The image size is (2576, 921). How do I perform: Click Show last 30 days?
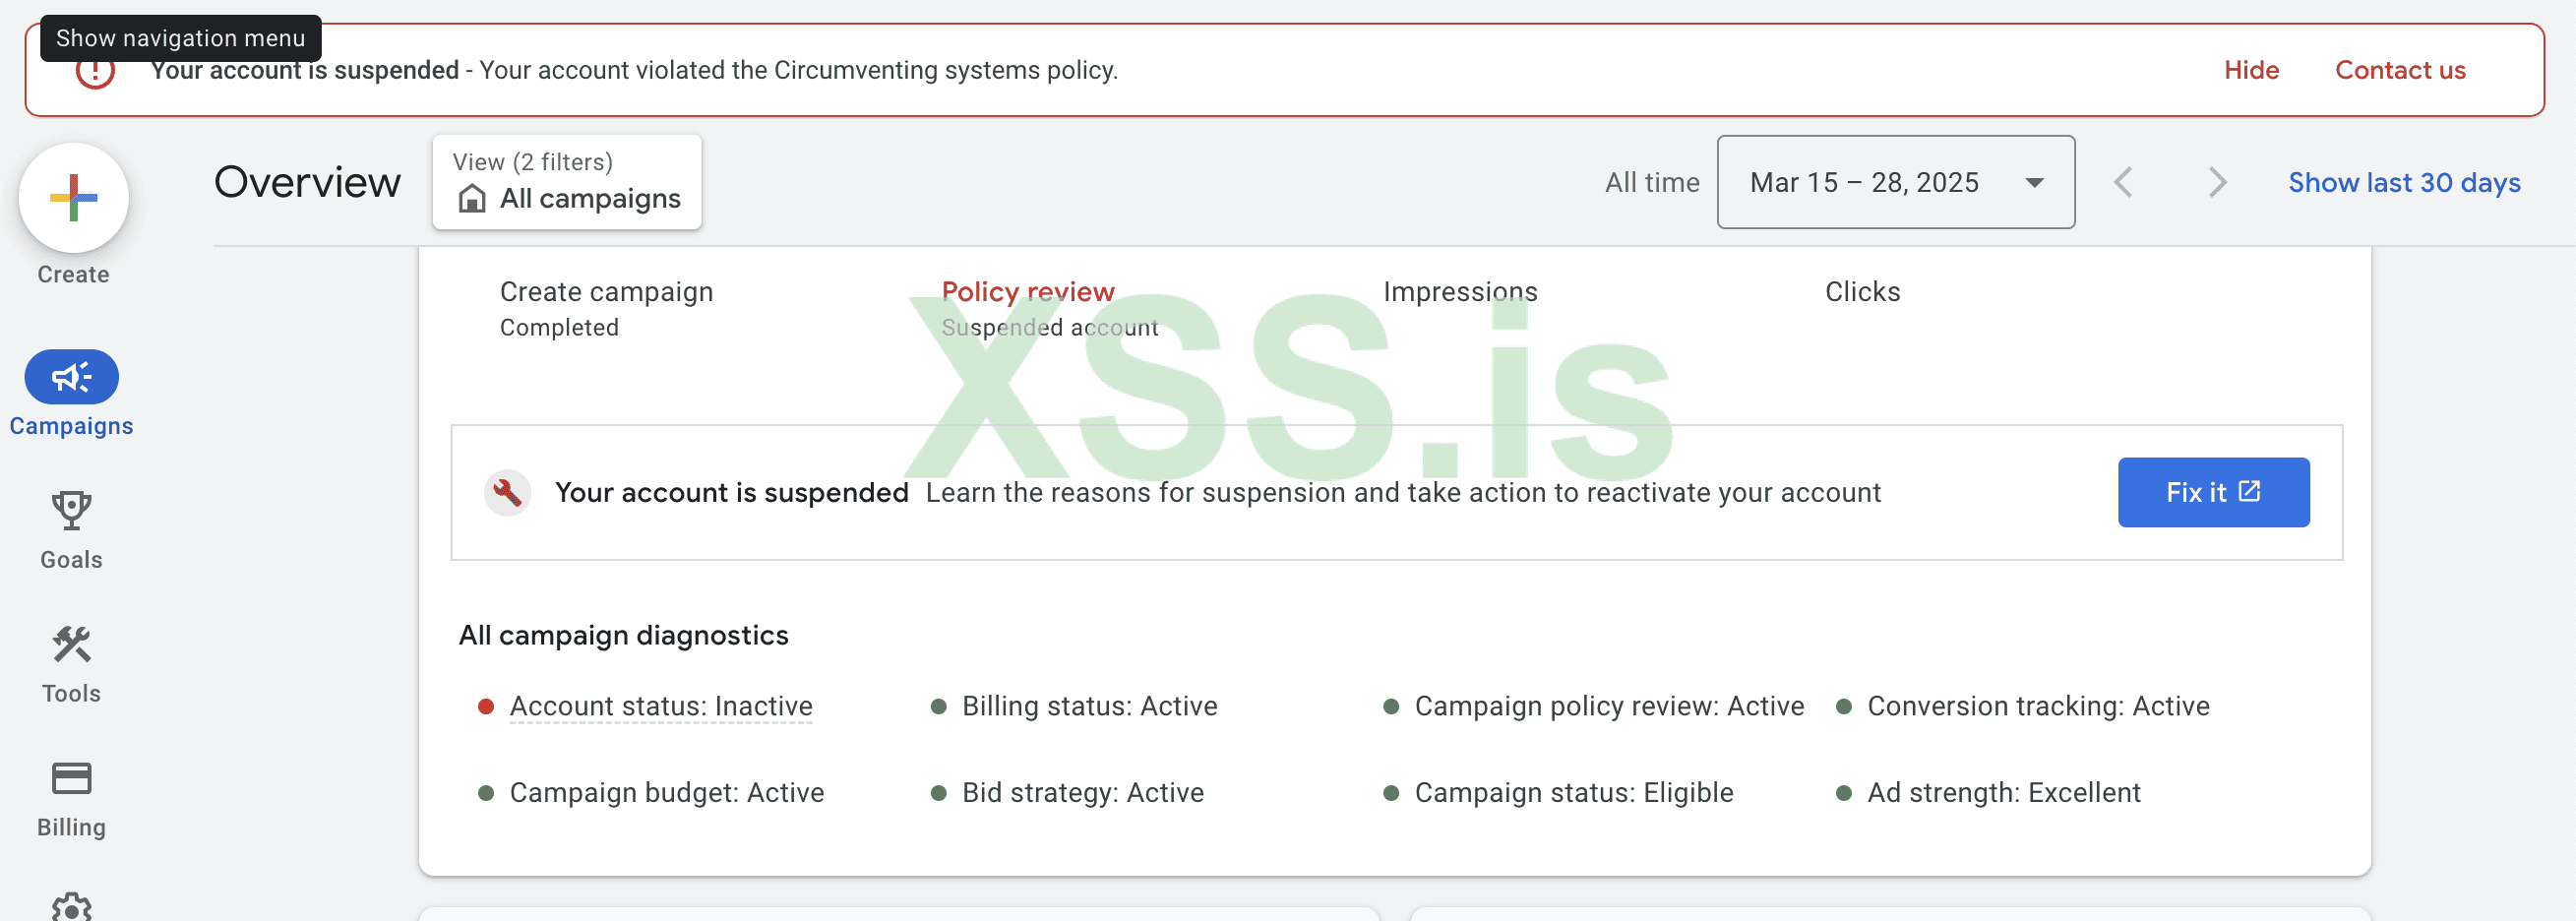pos(2403,182)
